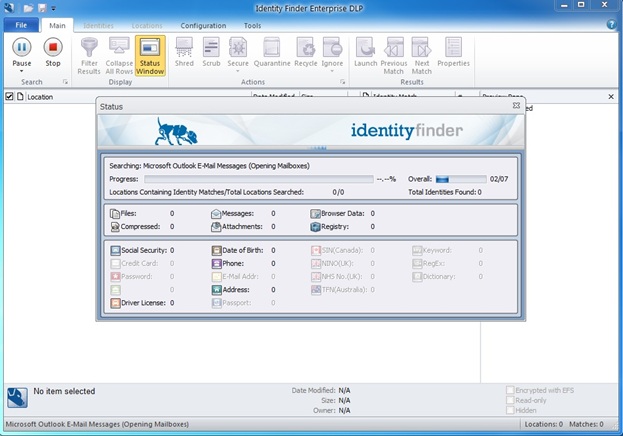Viewport: 623px width, 436px height.
Task: Toggle the Status Window button
Action: [x=150, y=56]
